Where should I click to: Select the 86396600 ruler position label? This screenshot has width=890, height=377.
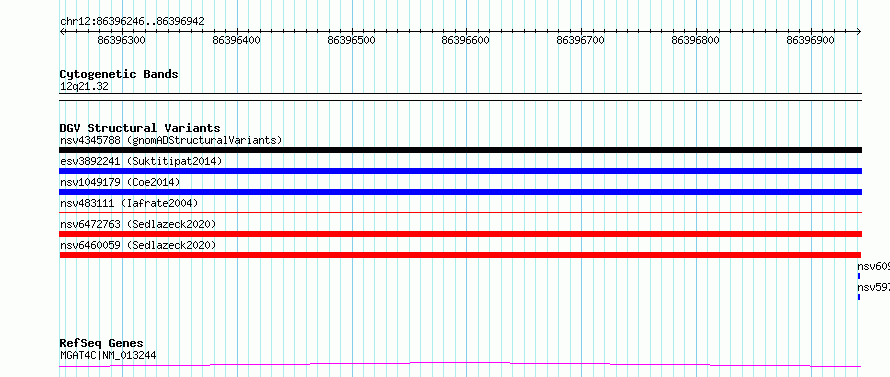pyautogui.click(x=465, y=40)
